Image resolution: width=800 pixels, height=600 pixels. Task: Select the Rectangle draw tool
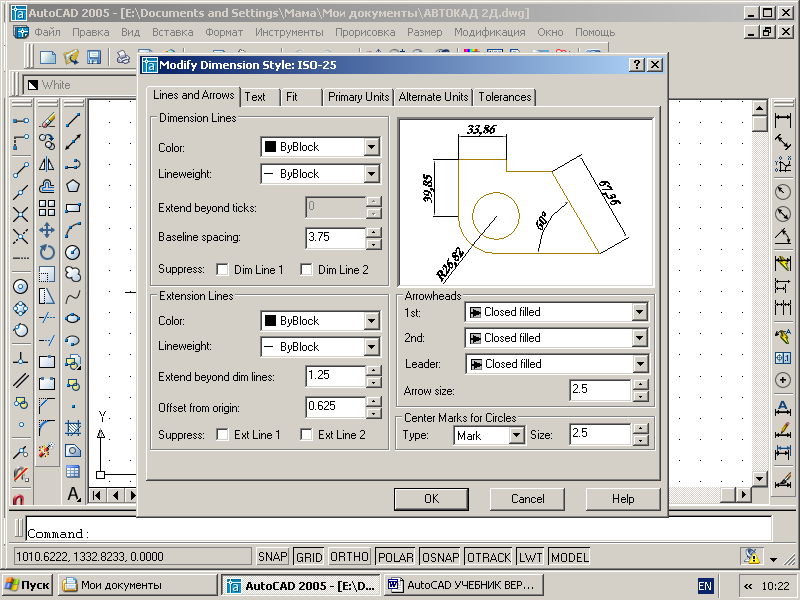tap(73, 208)
